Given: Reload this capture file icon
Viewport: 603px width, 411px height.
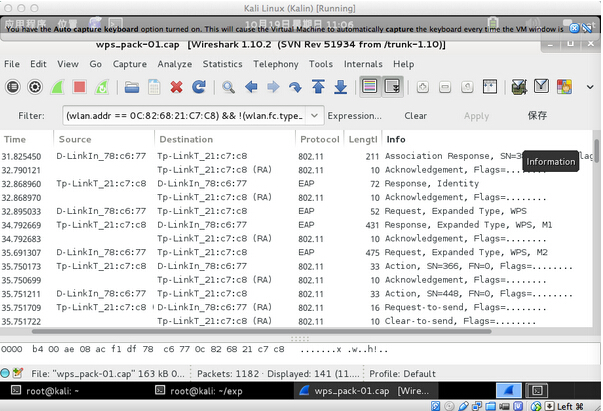Looking at the screenshot, I should coord(199,87).
